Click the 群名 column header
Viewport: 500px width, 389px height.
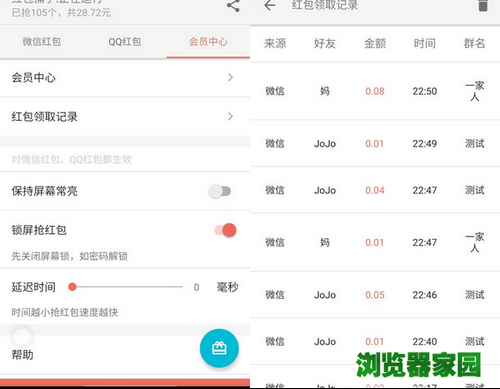tap(474, 43)
